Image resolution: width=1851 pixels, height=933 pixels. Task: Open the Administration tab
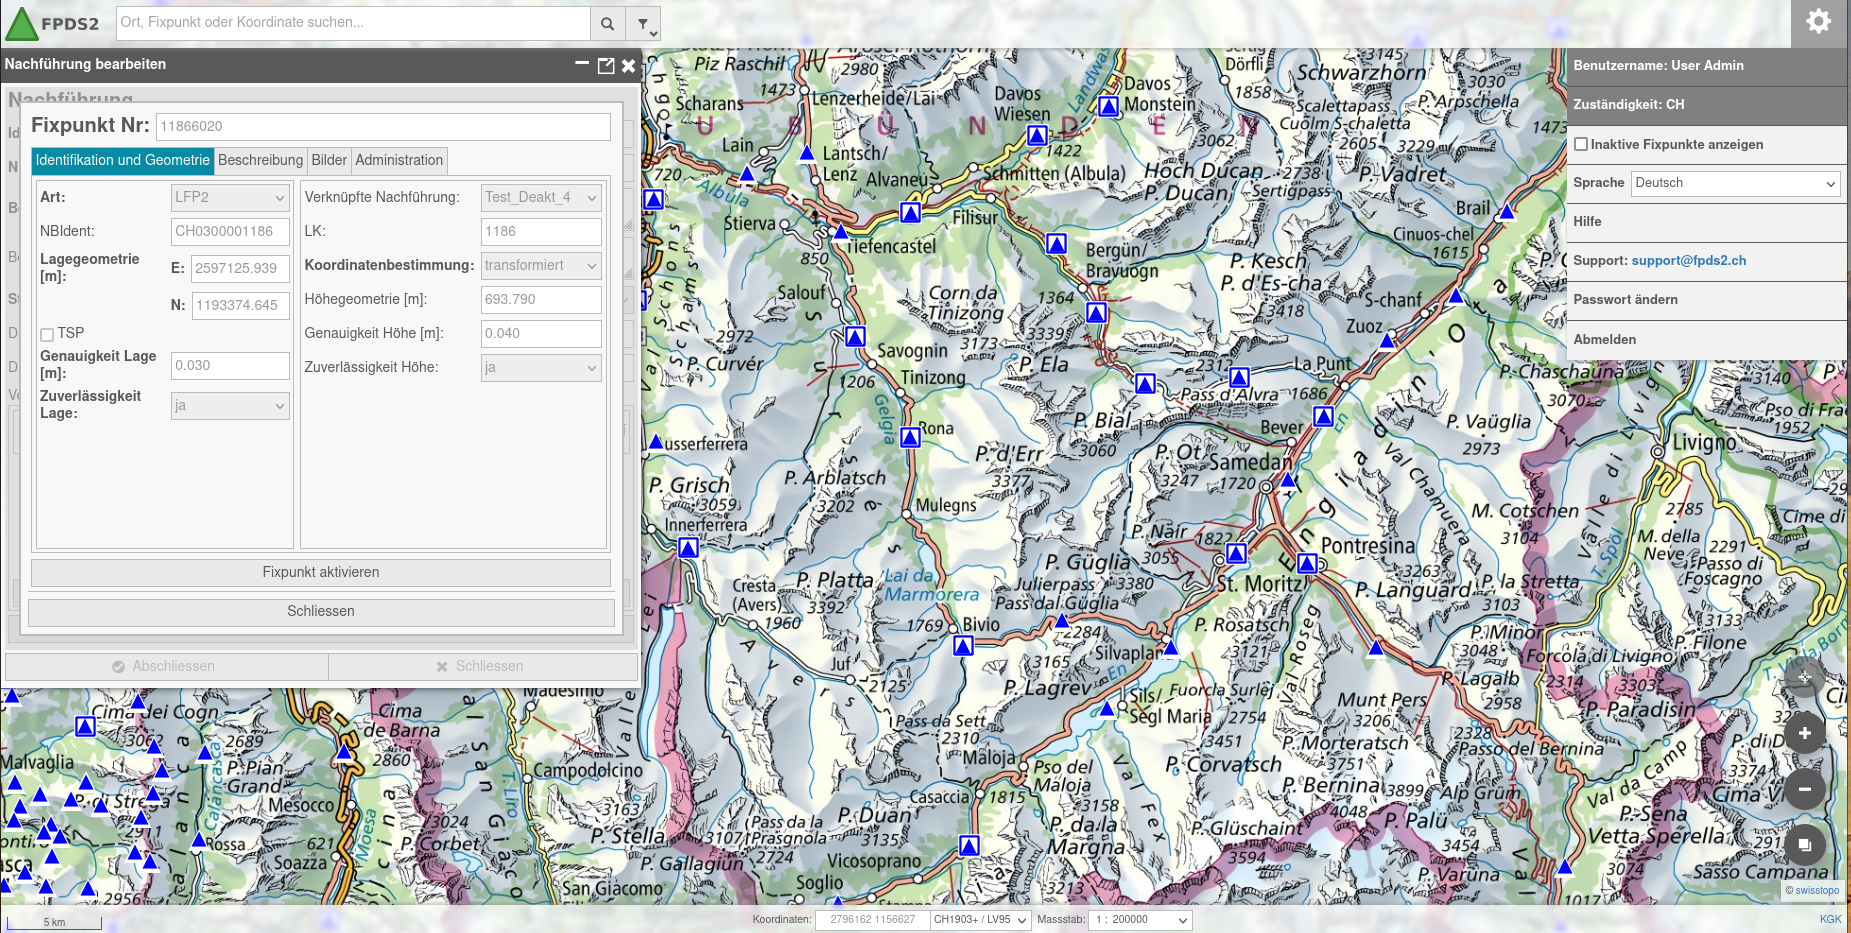pyautogui.click(x=398, y=160)
